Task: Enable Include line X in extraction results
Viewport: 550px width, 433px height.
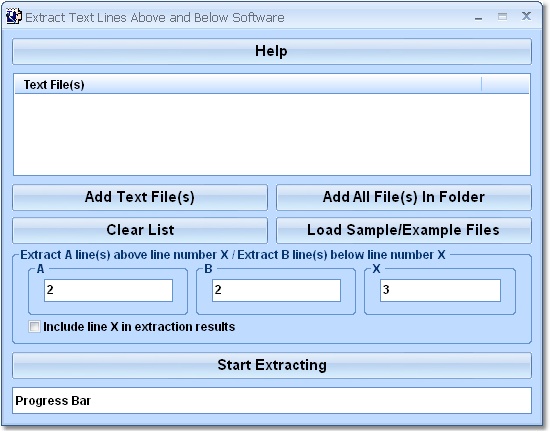Action: tap(34, 327)
